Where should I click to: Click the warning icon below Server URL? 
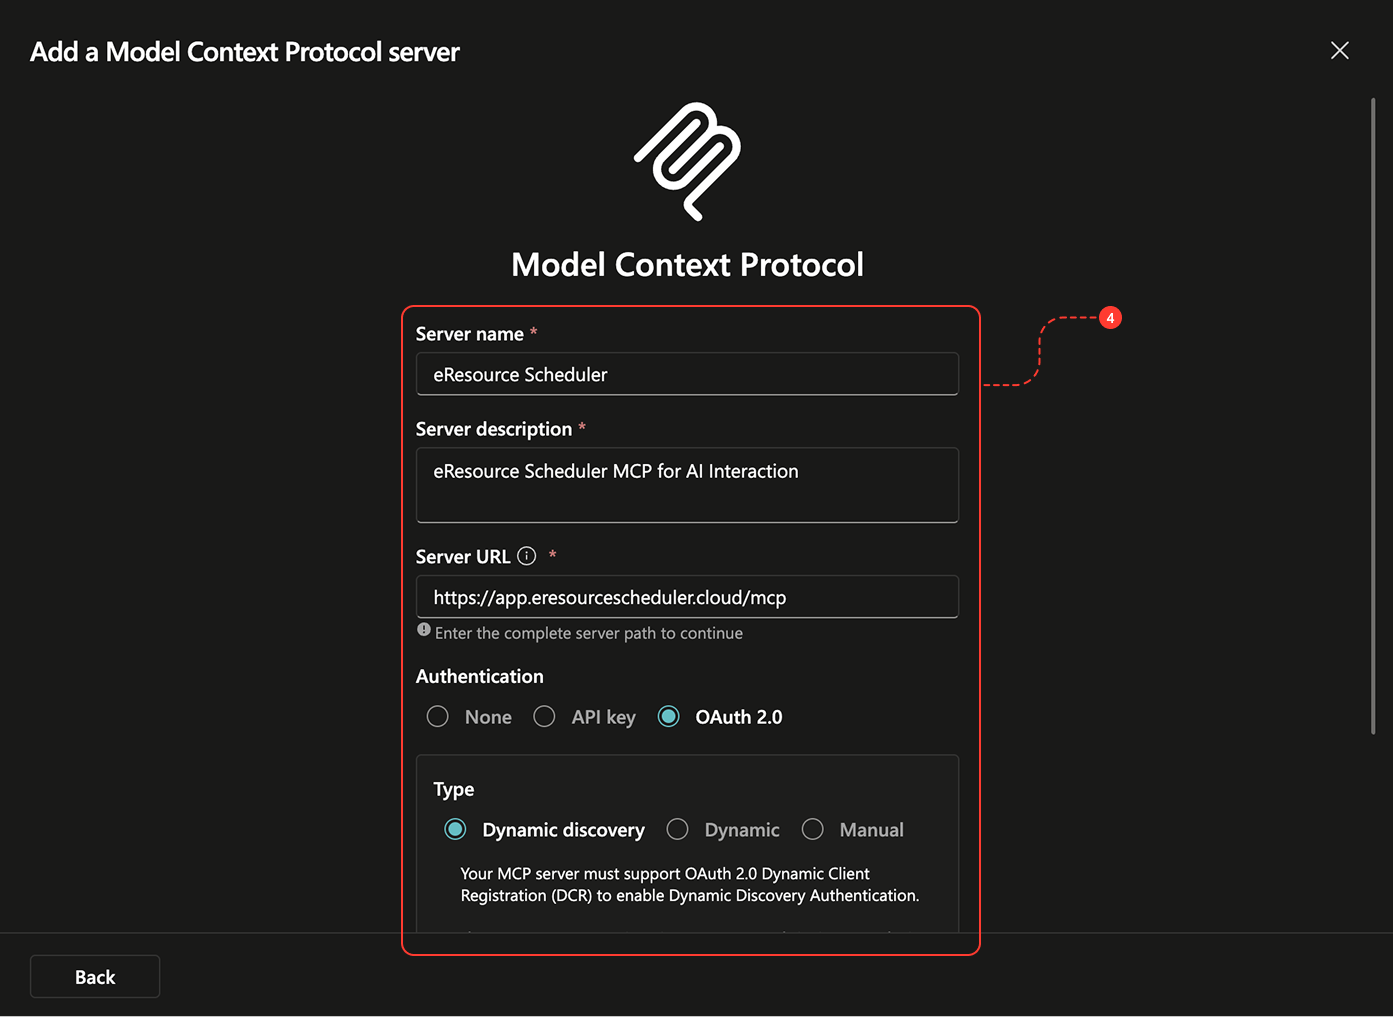pos(424,630)
